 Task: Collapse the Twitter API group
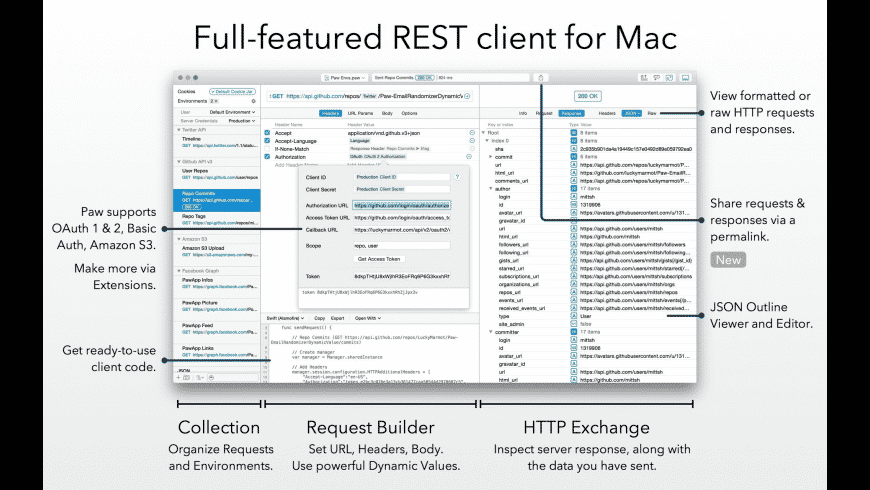(x=179, y=130)
